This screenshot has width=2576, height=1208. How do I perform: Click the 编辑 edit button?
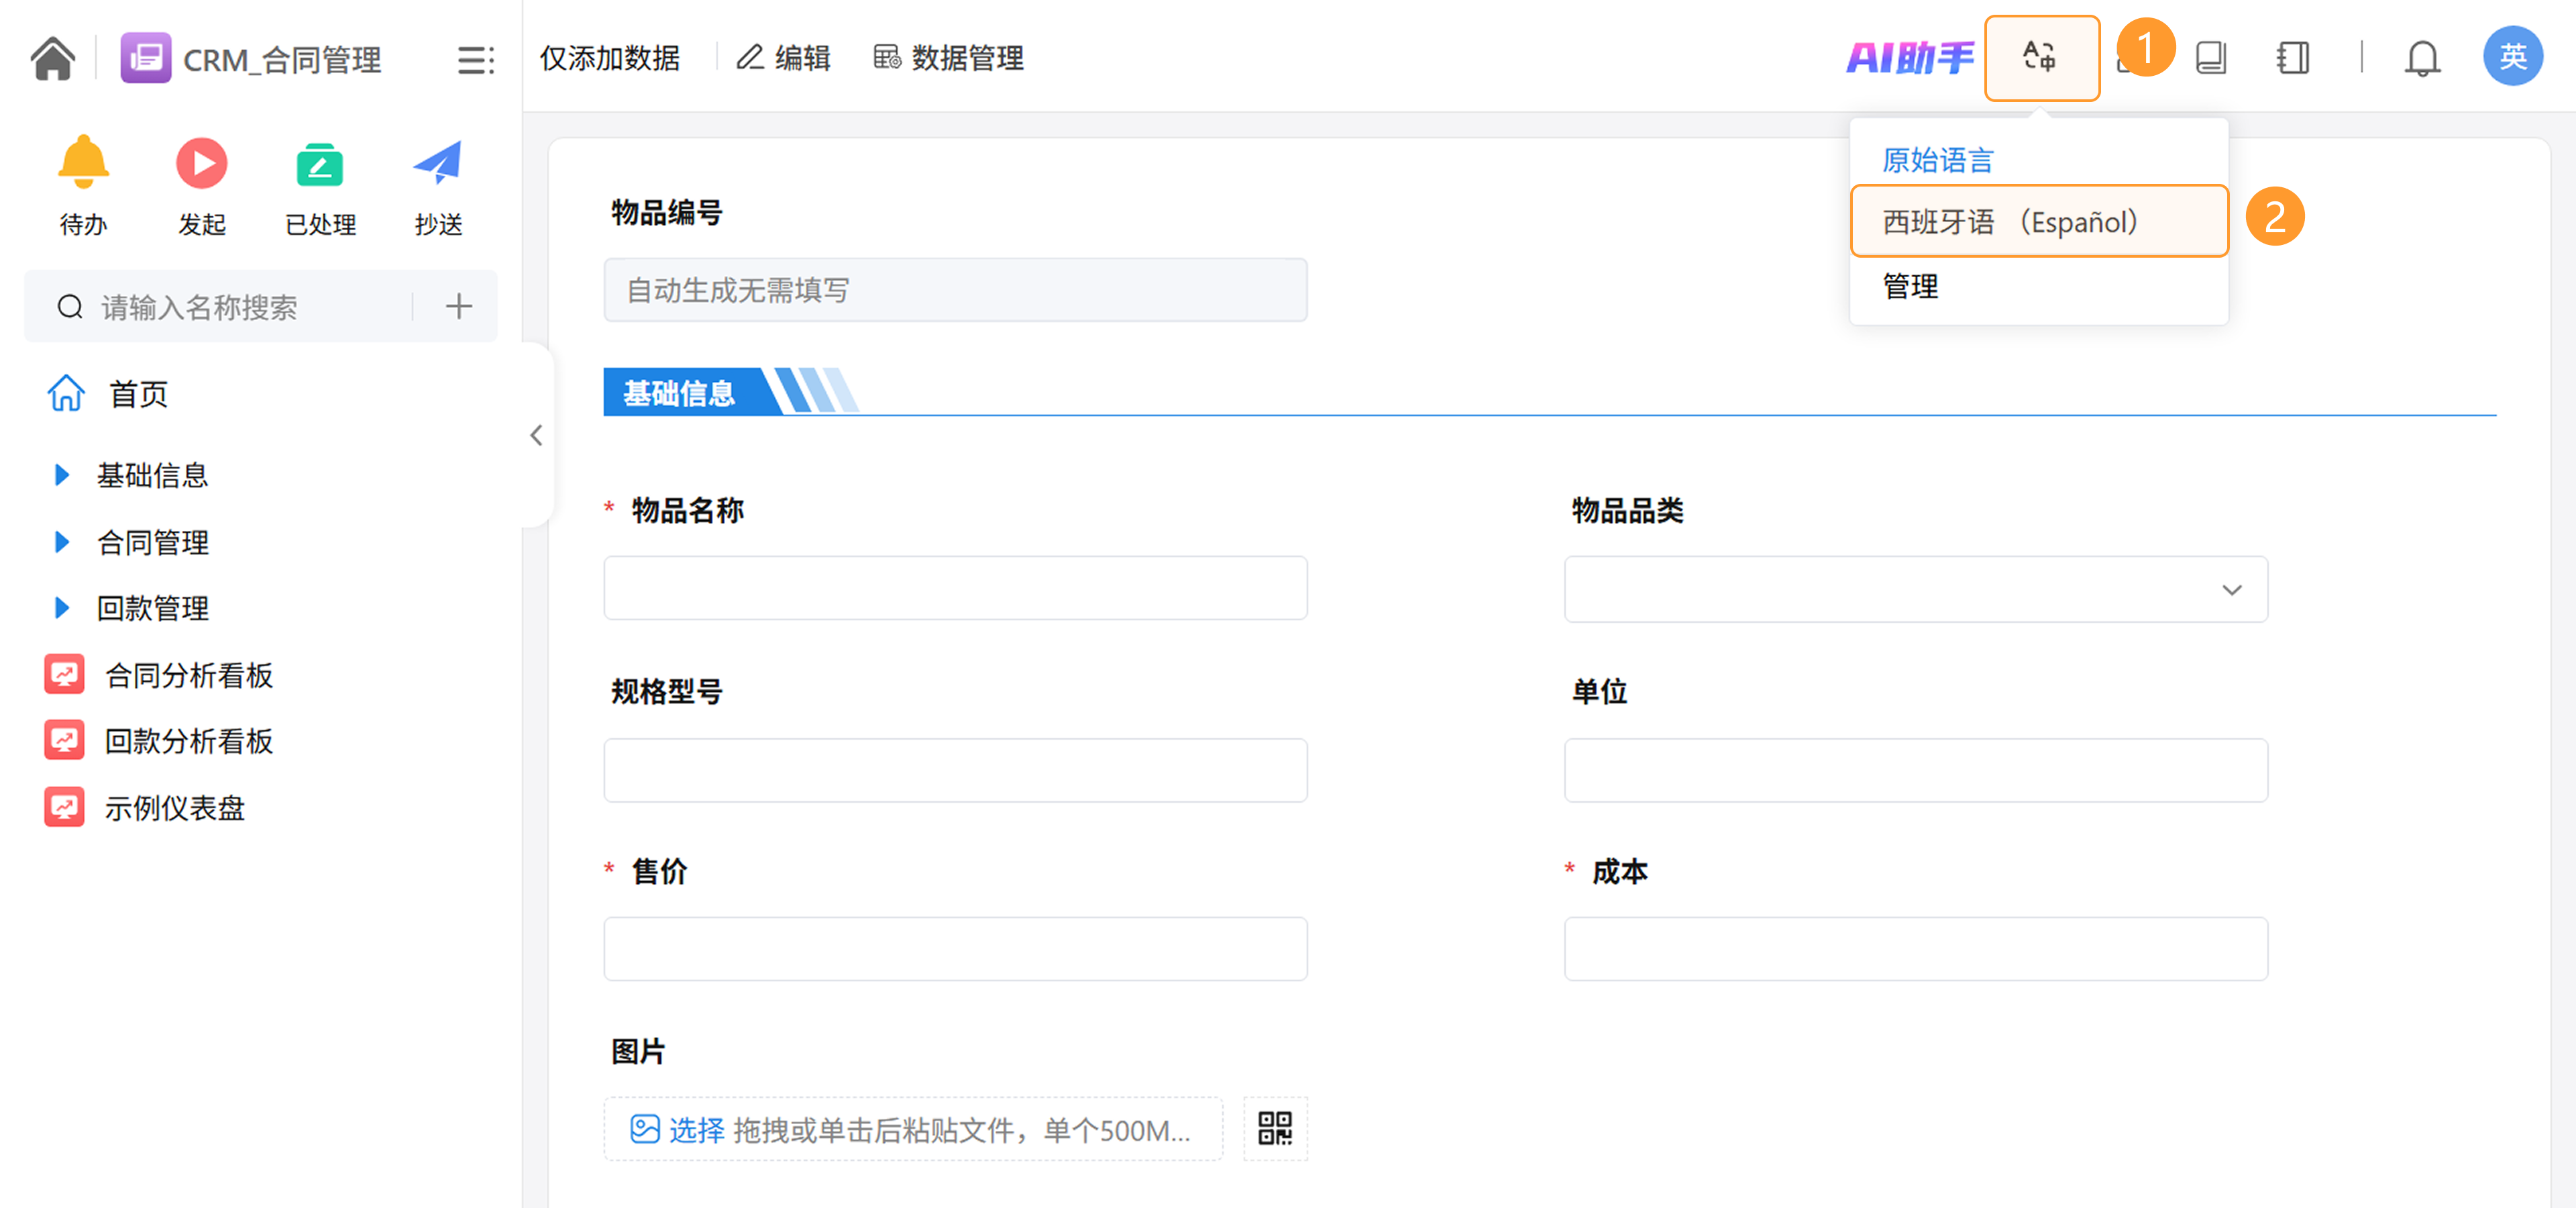(x=784, y=58)
